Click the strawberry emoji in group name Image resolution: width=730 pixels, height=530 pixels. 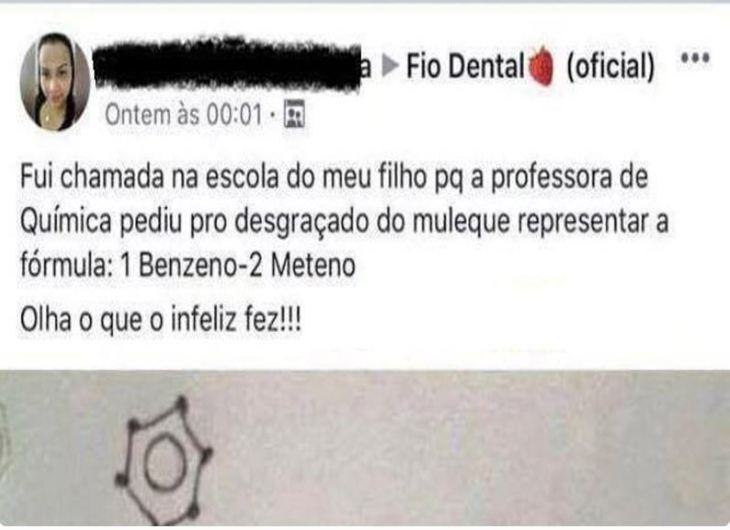point(542,67)
